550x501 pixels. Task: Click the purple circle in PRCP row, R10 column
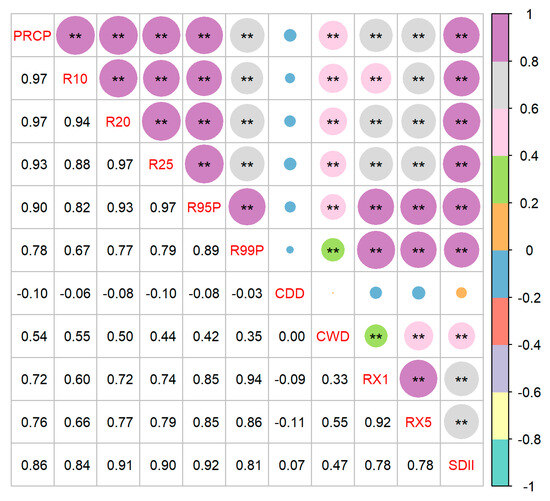click(x=75, y=35)
